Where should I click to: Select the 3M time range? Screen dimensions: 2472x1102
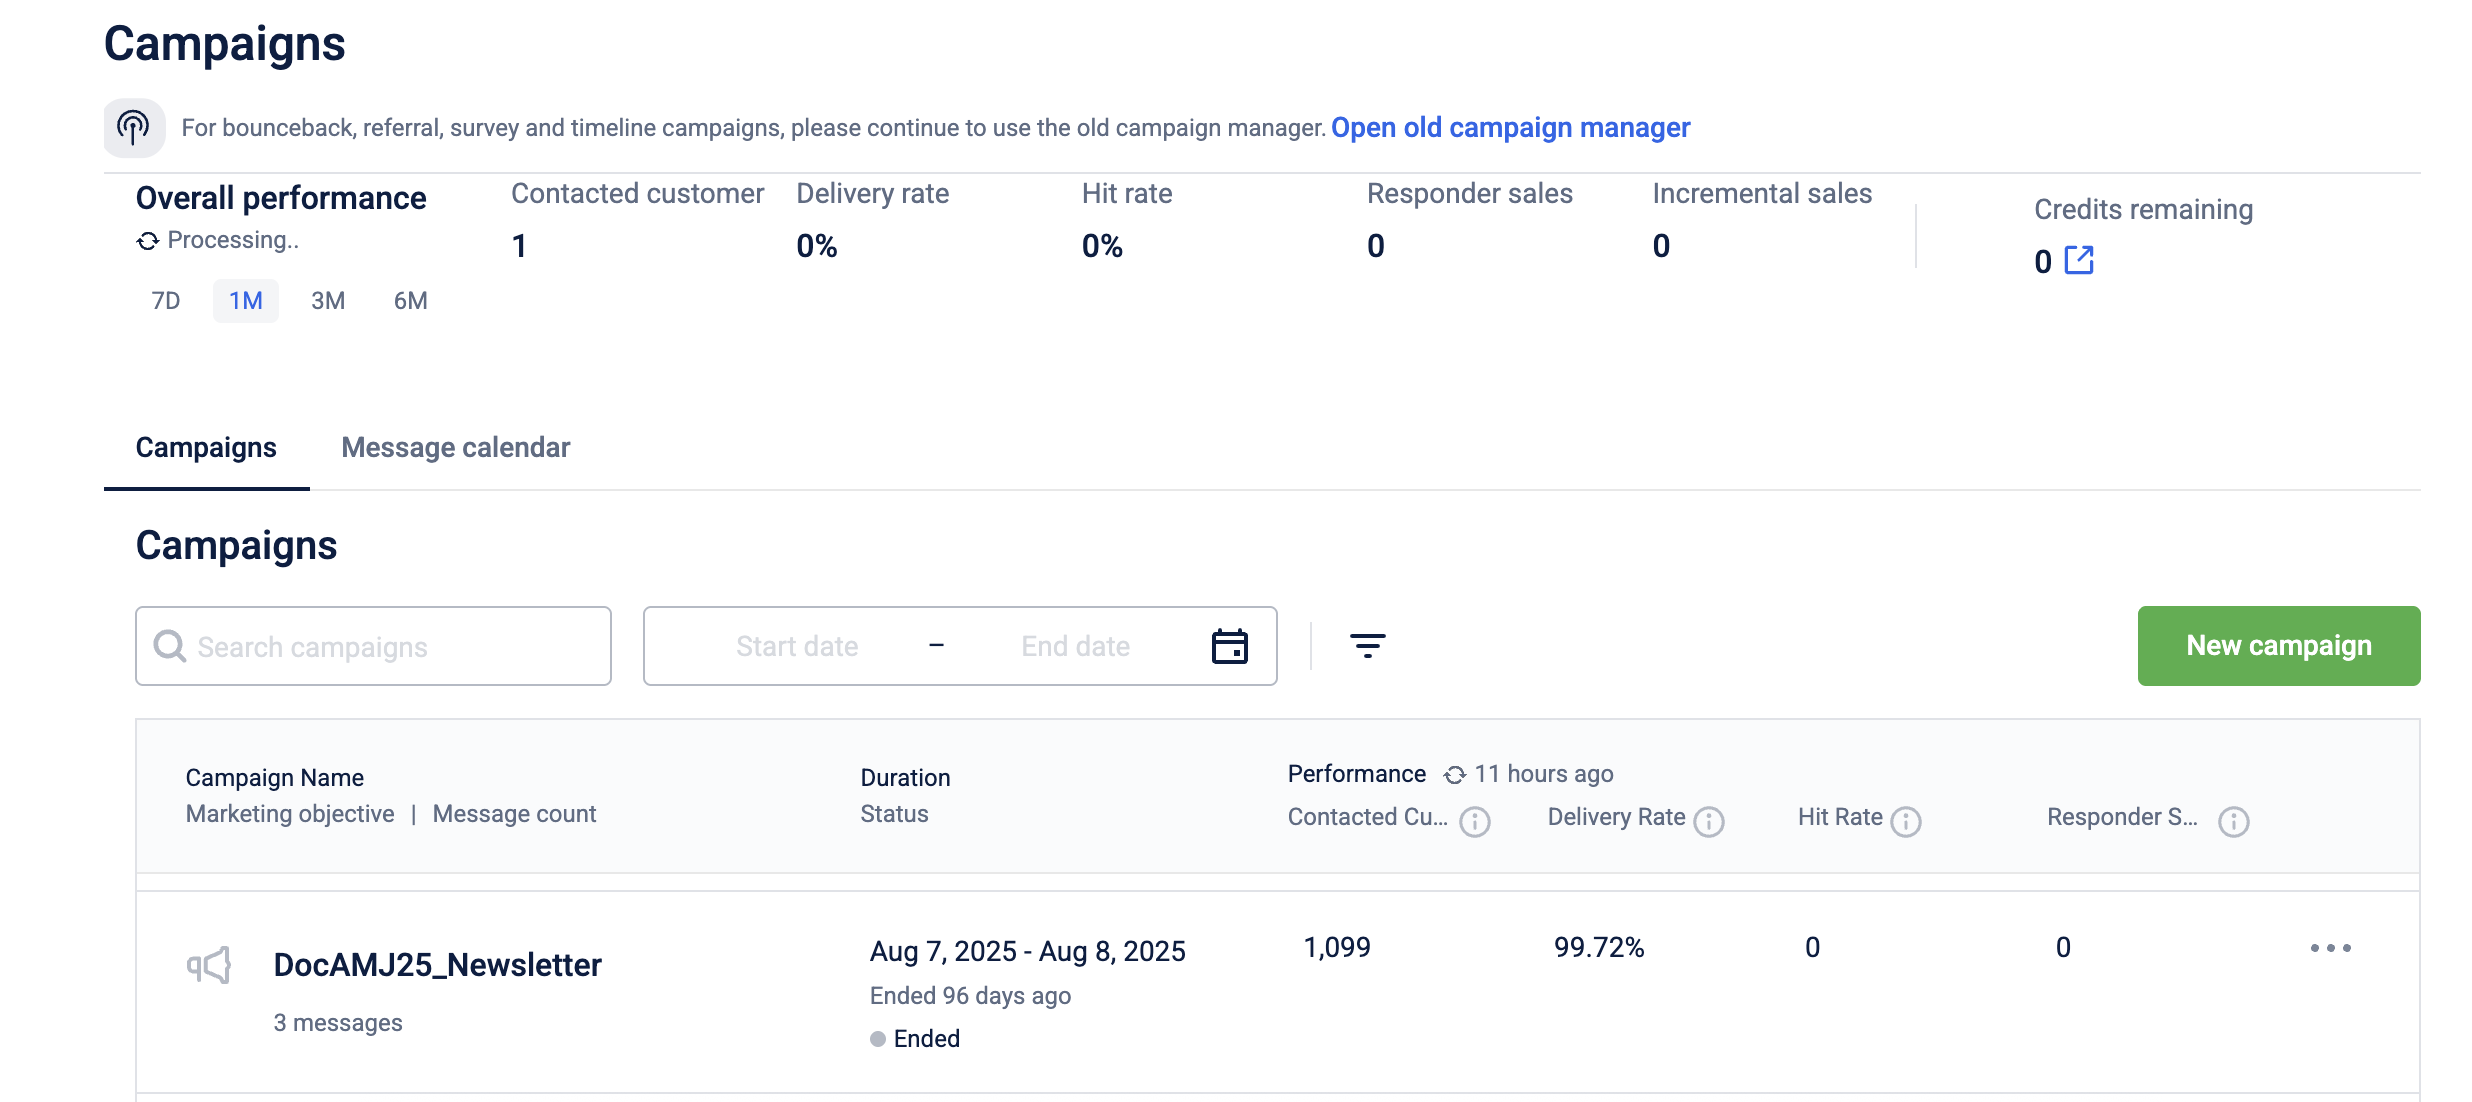coord(328,301)
